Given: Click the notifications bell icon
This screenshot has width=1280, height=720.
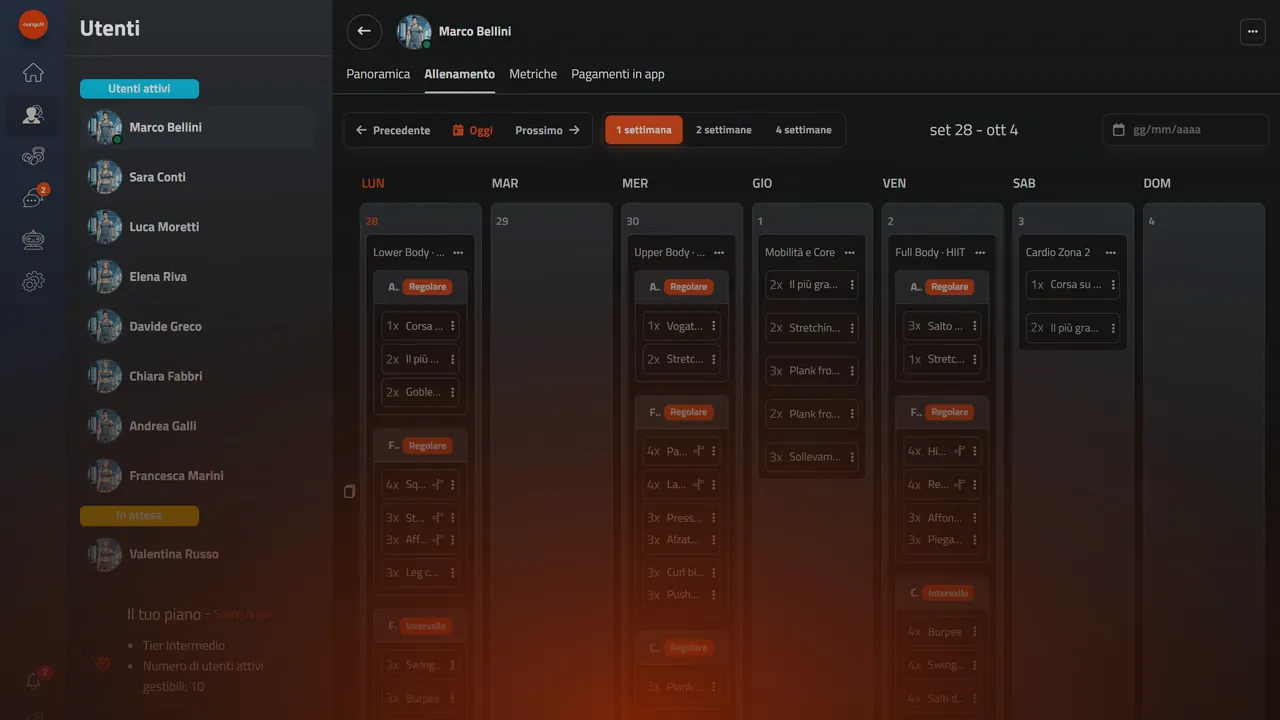Looking at the screenshot, I should 33,681.
